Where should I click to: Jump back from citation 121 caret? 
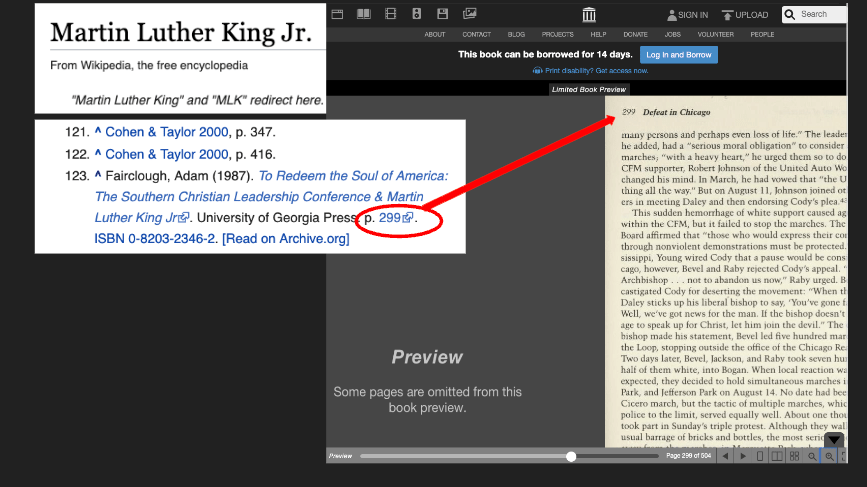click(x=98, y=130)
